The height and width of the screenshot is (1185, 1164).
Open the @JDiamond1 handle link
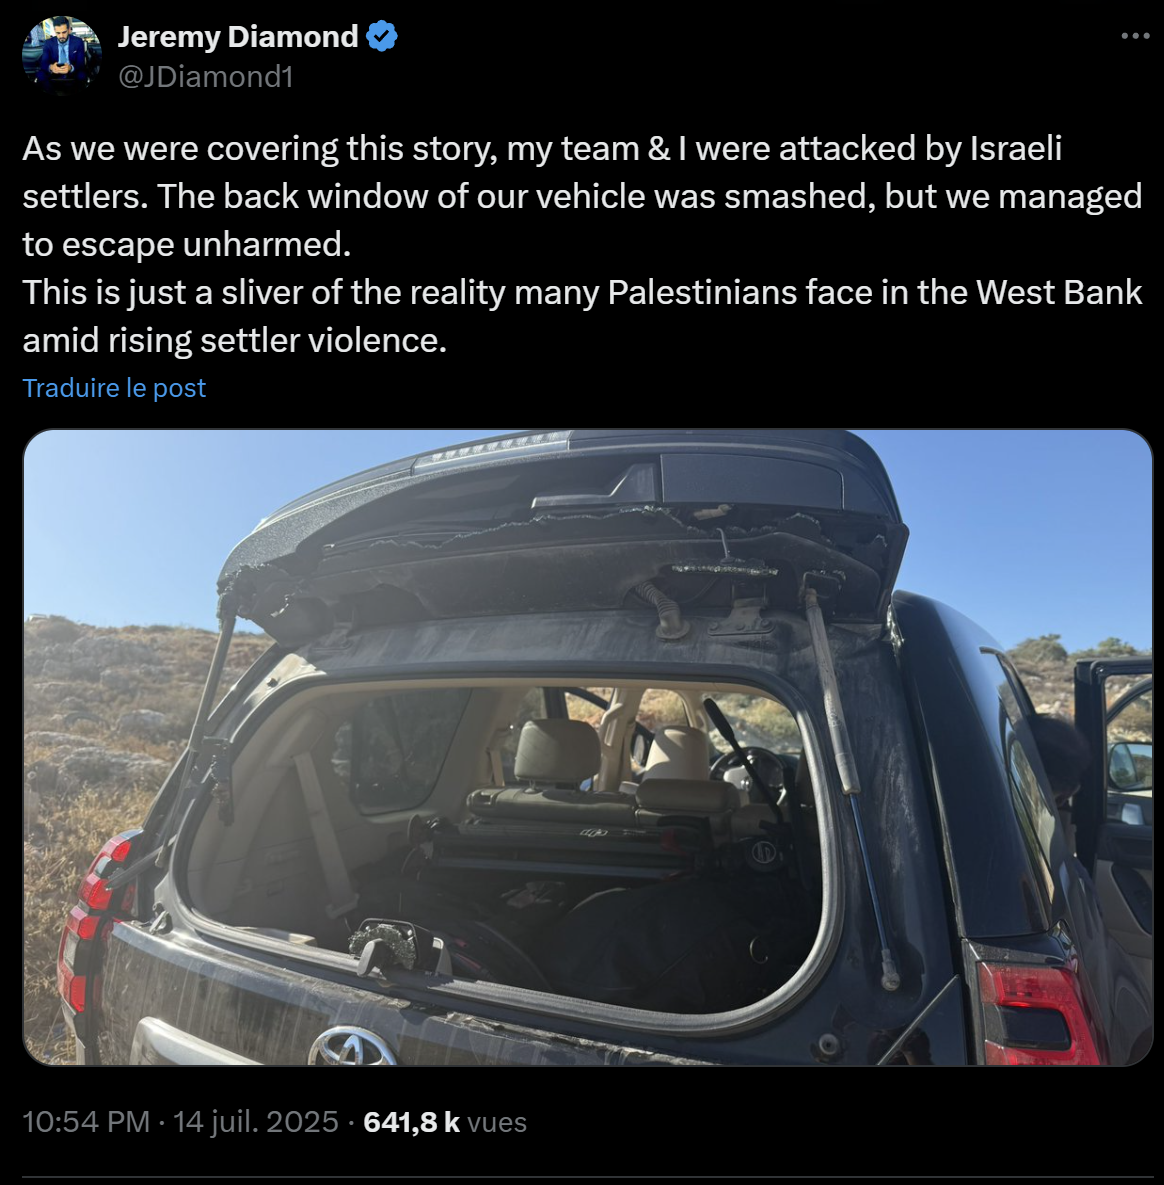coord(206,76)
